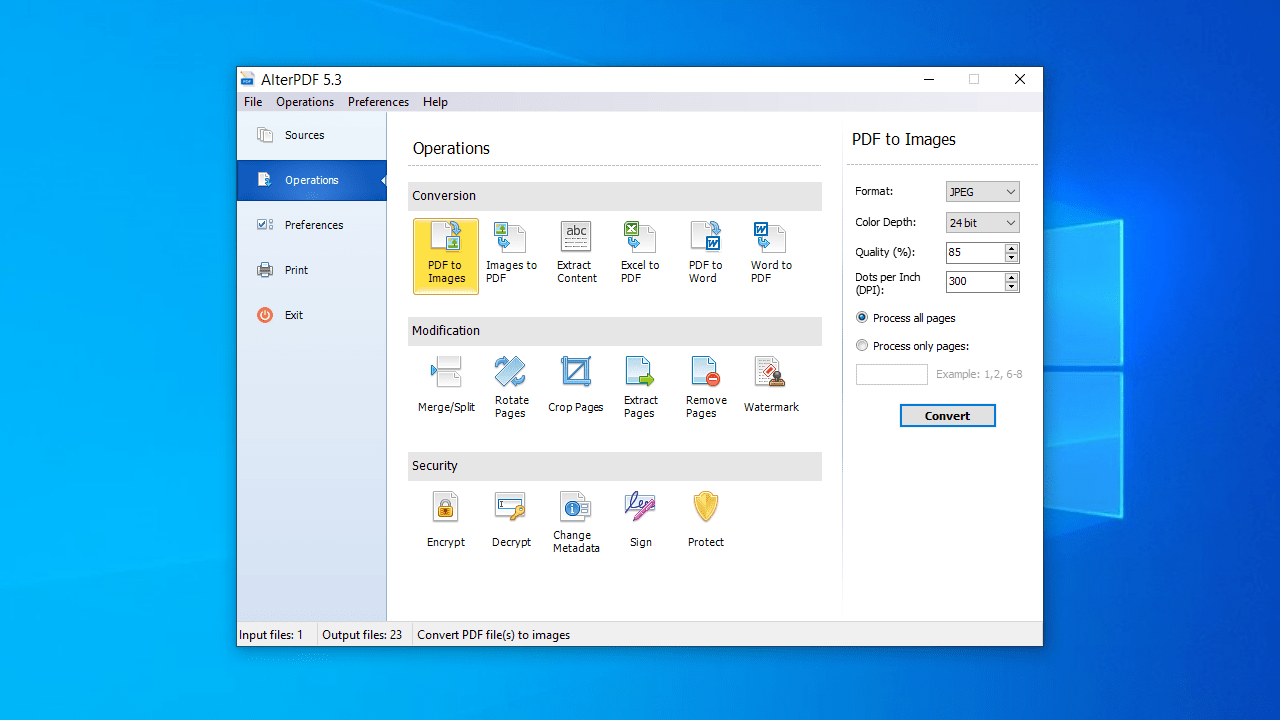The image size is (1280, 720).
Task: Open the File menu
Action: (x=253, y=102)
